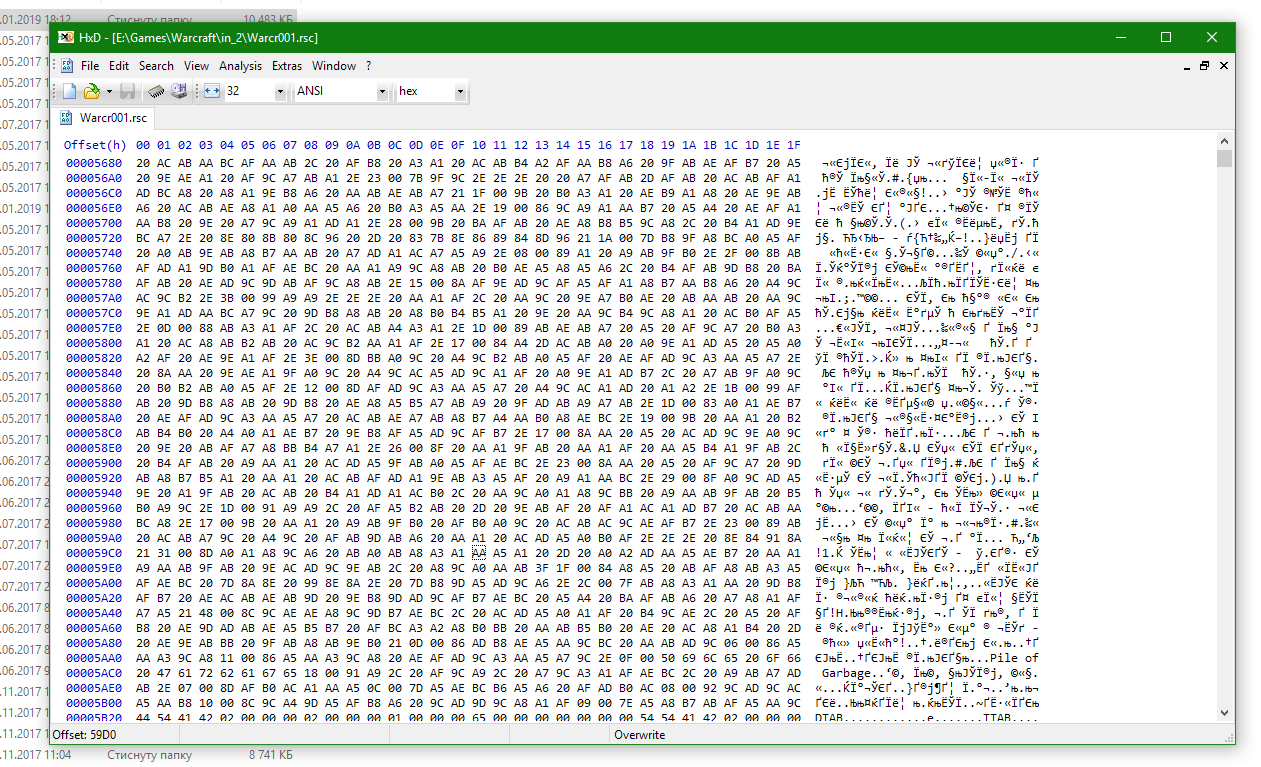This screenshot has width=1261, height=767.
Task: Restore the inner document window
Action: point(1204,66)
